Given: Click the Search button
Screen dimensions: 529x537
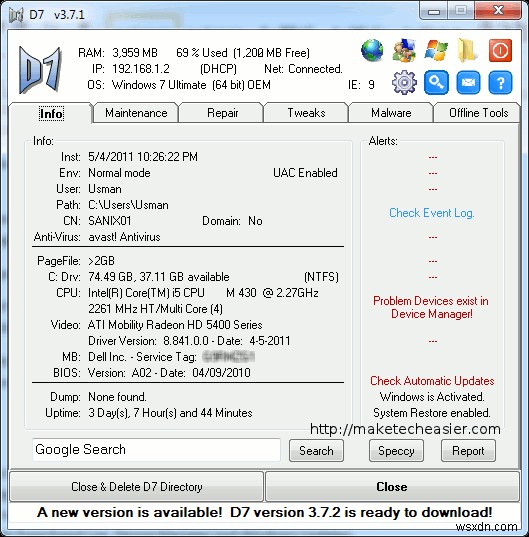Looking at the screenshot, I should click(x=316, y=451).
